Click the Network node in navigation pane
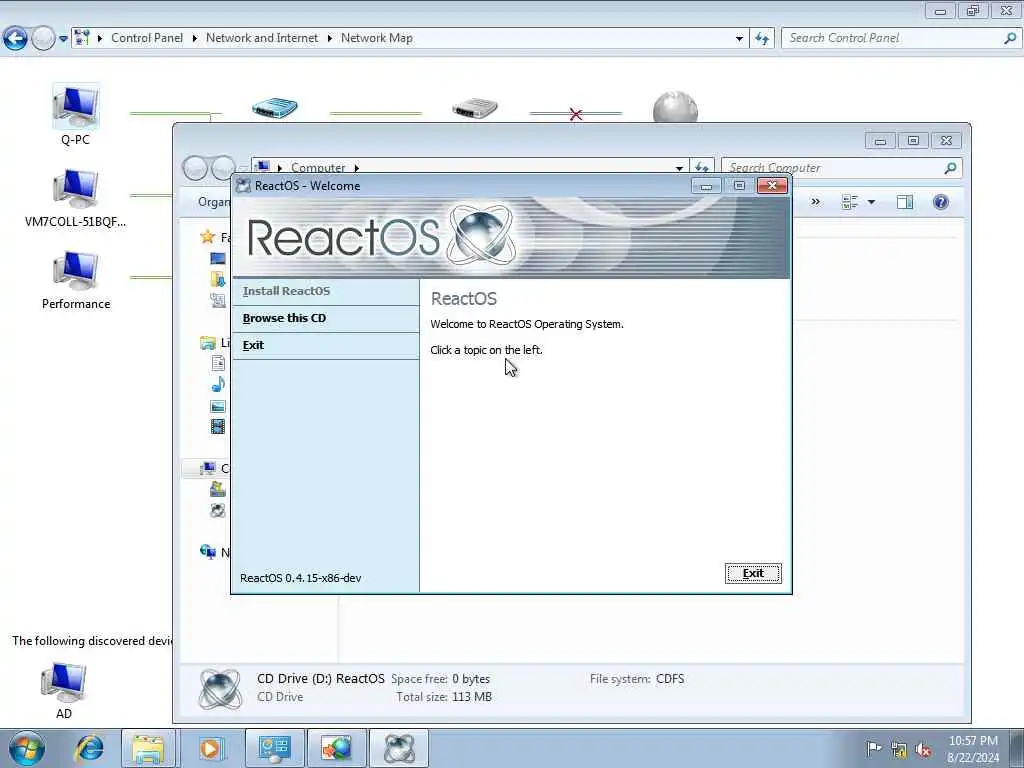 point(208,552)
